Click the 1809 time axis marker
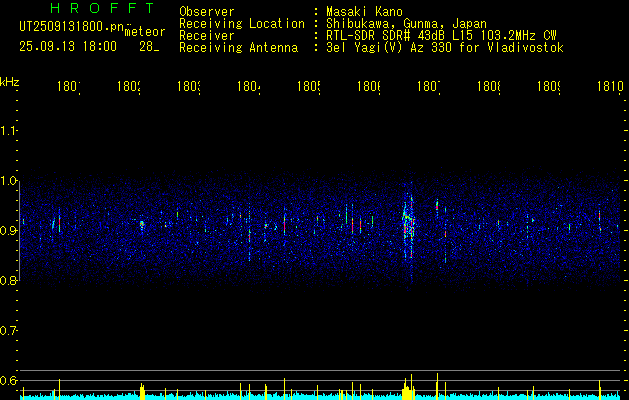 coord(549,86)
